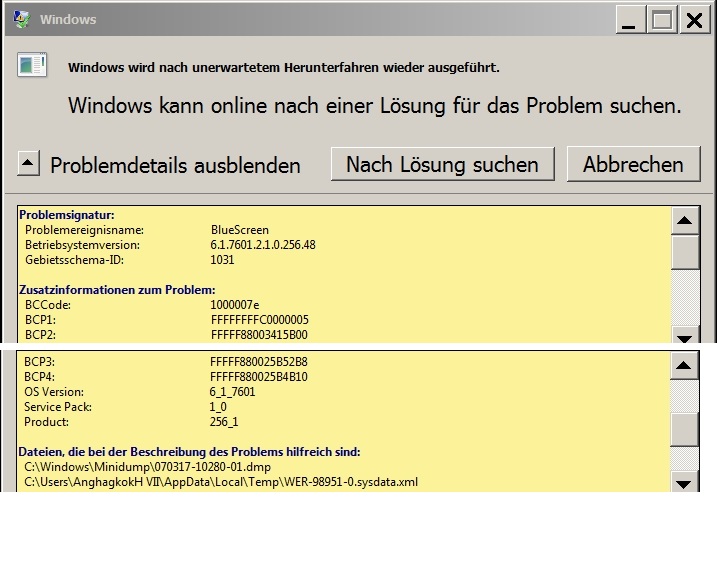Click Gebietsschema-ID value 1031
Viewport: 717px width, 571px height.
click(222, 260)
